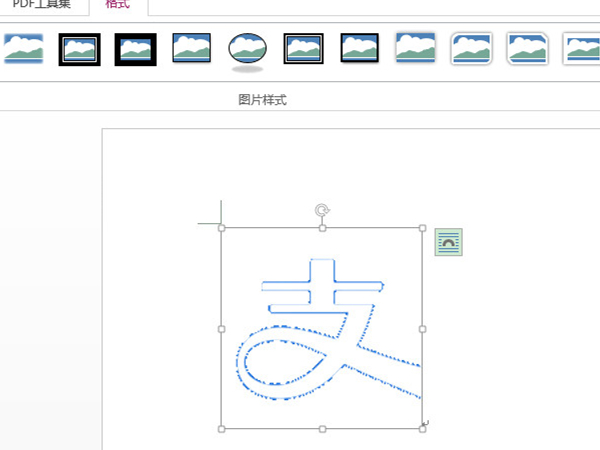Click the 图片样式 group label
The image size is (600, 450).
[262, 100]
